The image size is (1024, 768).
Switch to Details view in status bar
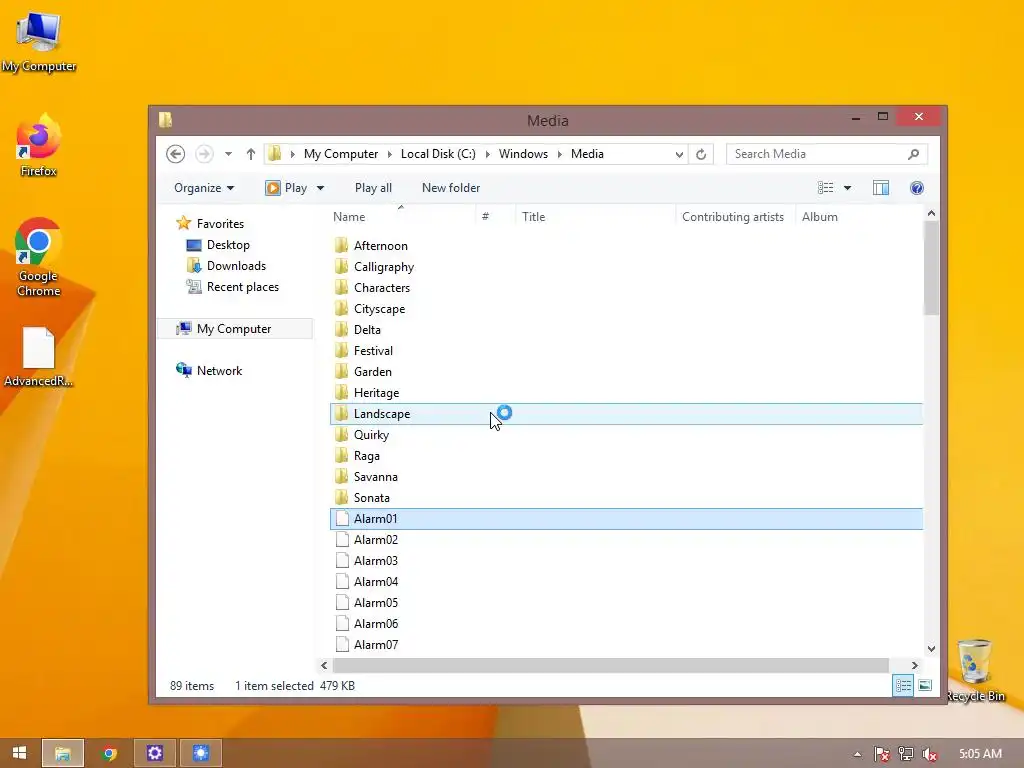point(903,686)
